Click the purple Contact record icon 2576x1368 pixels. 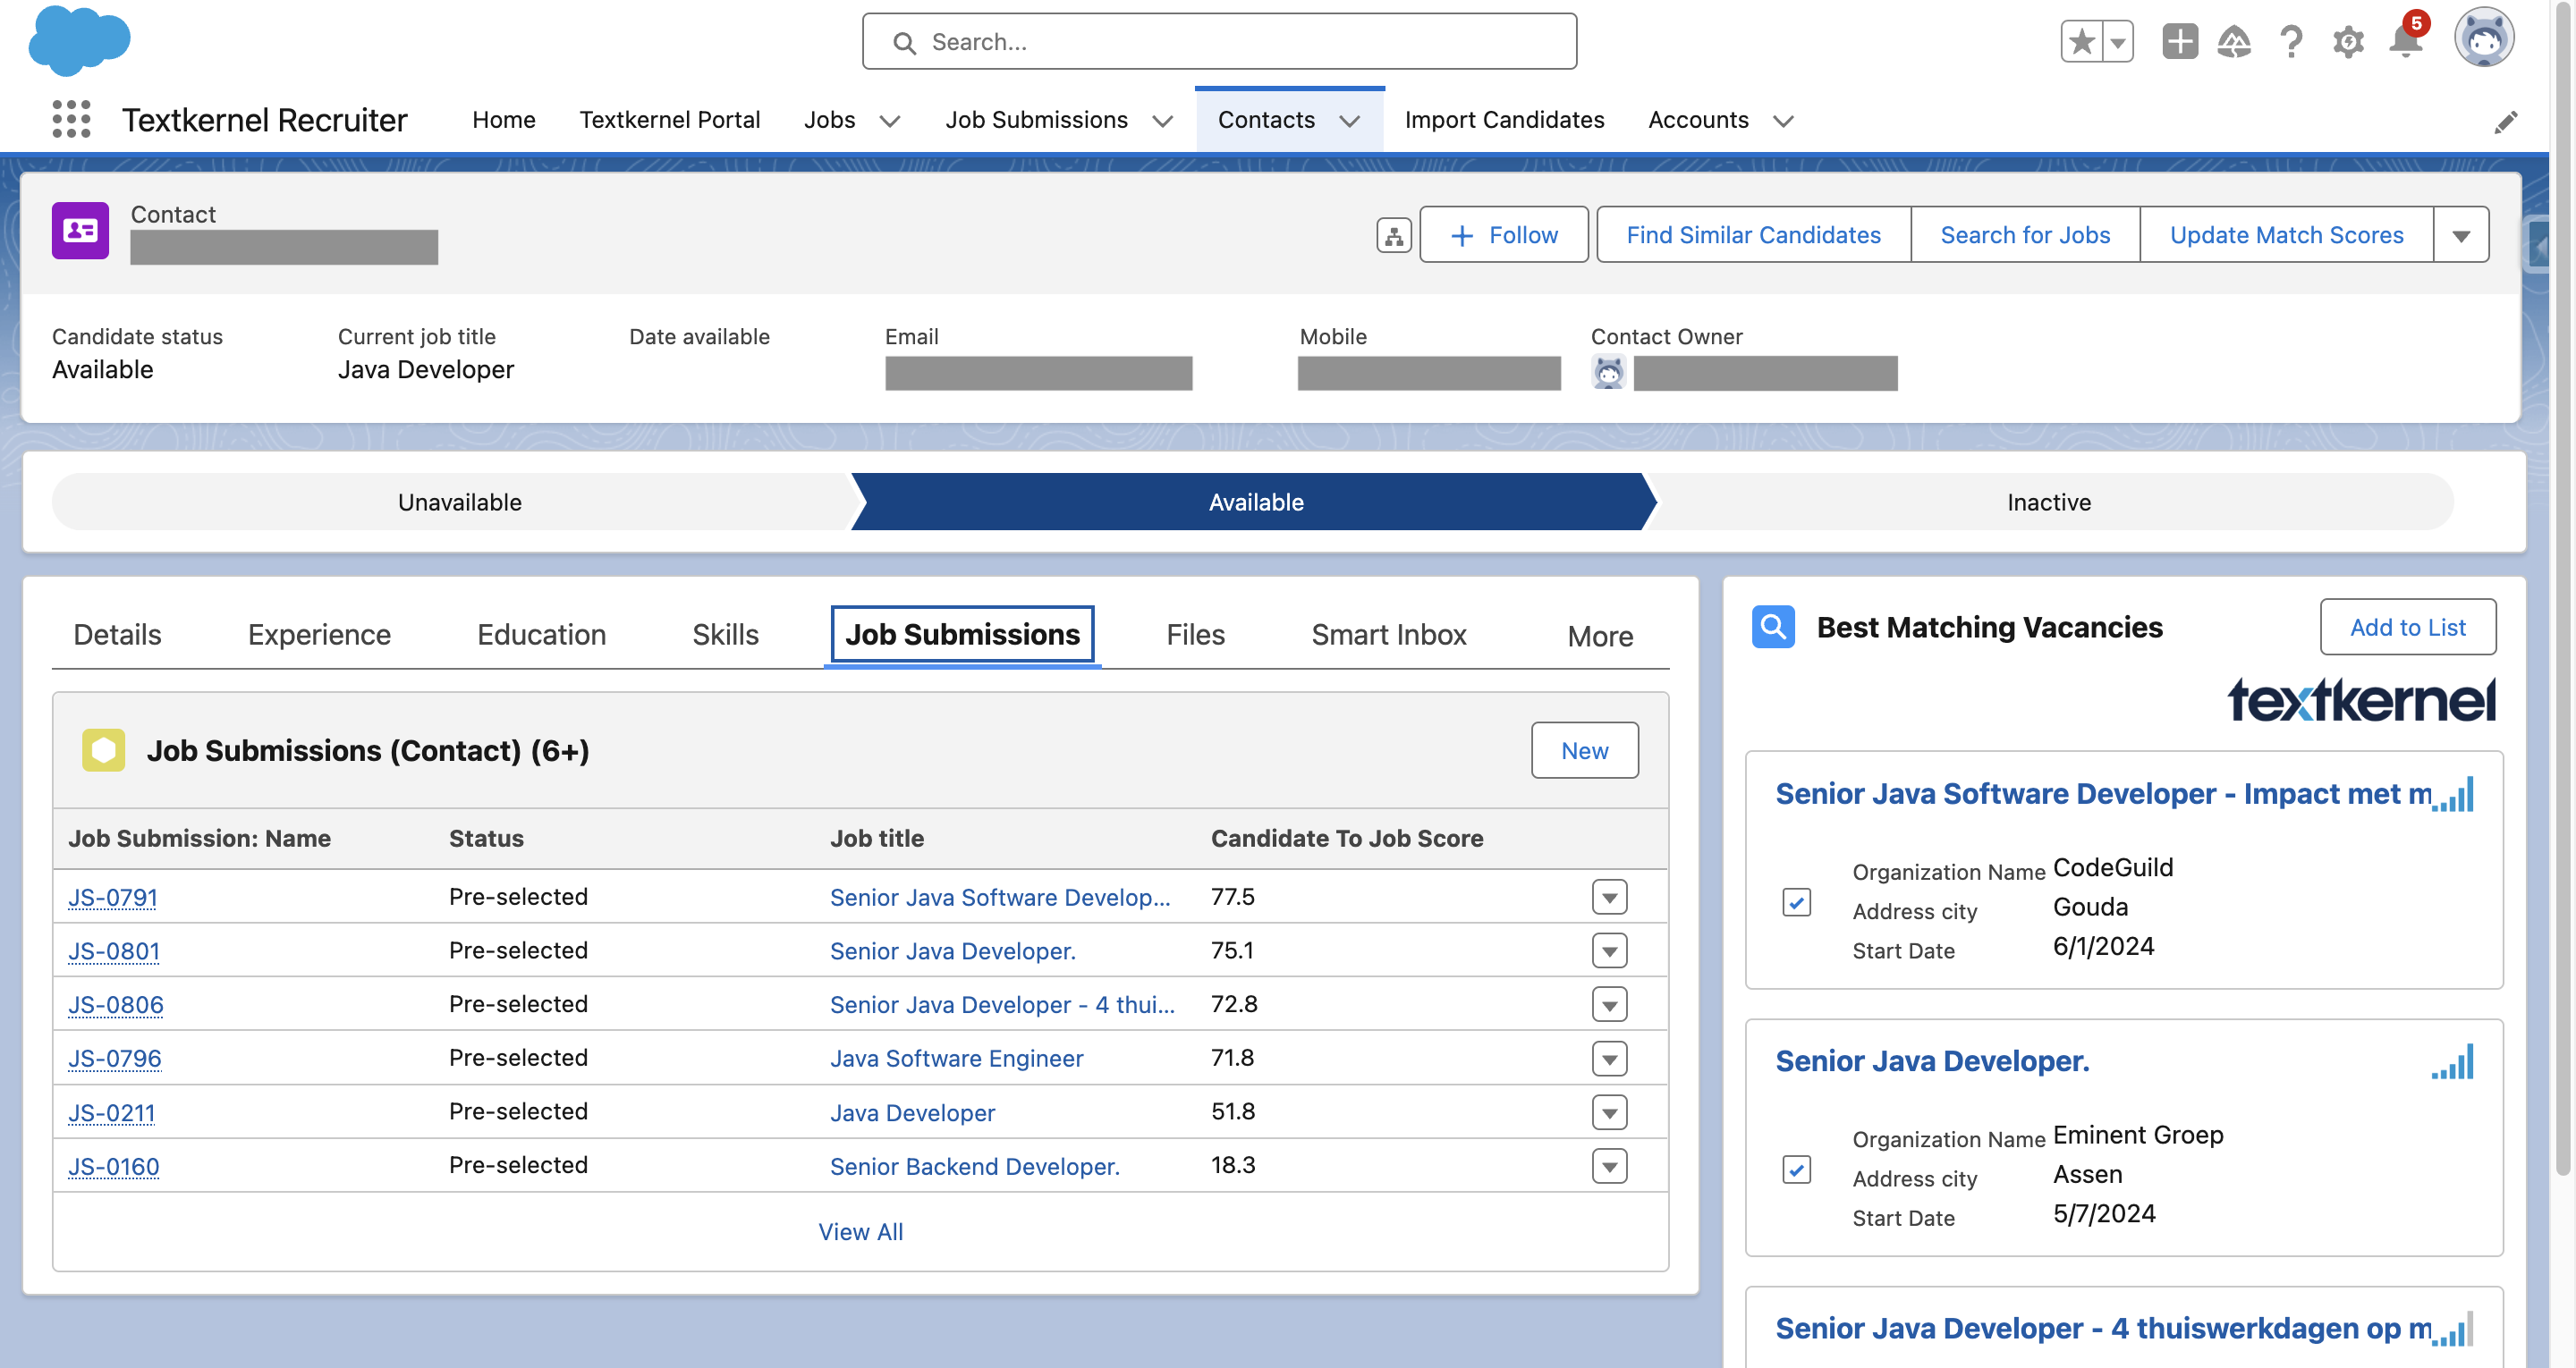click(80, 231)
